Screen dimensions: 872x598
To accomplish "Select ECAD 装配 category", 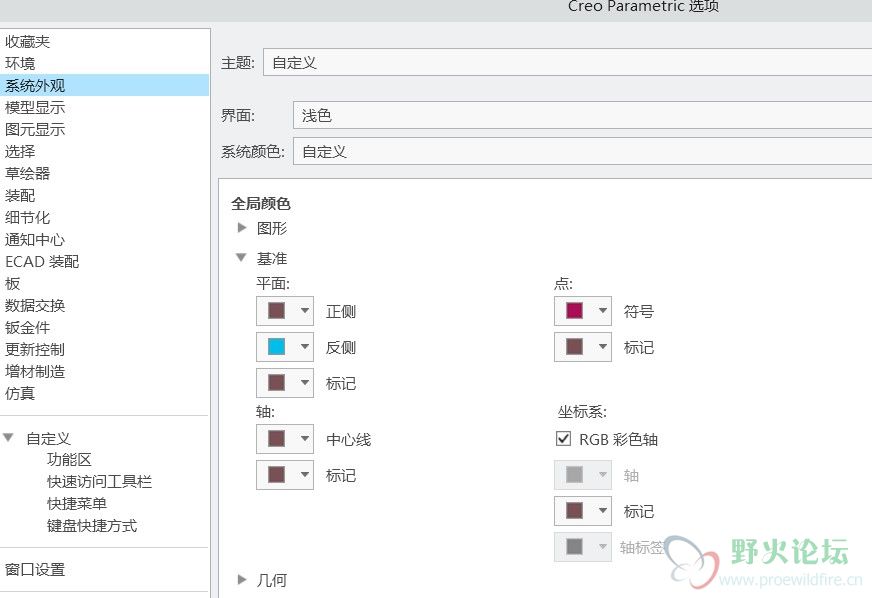I will click(42, 261).
